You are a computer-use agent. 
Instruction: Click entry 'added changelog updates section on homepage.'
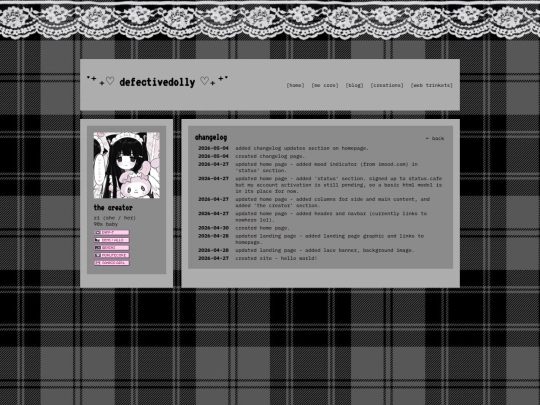pyautogui.click(x=302, y=148)
